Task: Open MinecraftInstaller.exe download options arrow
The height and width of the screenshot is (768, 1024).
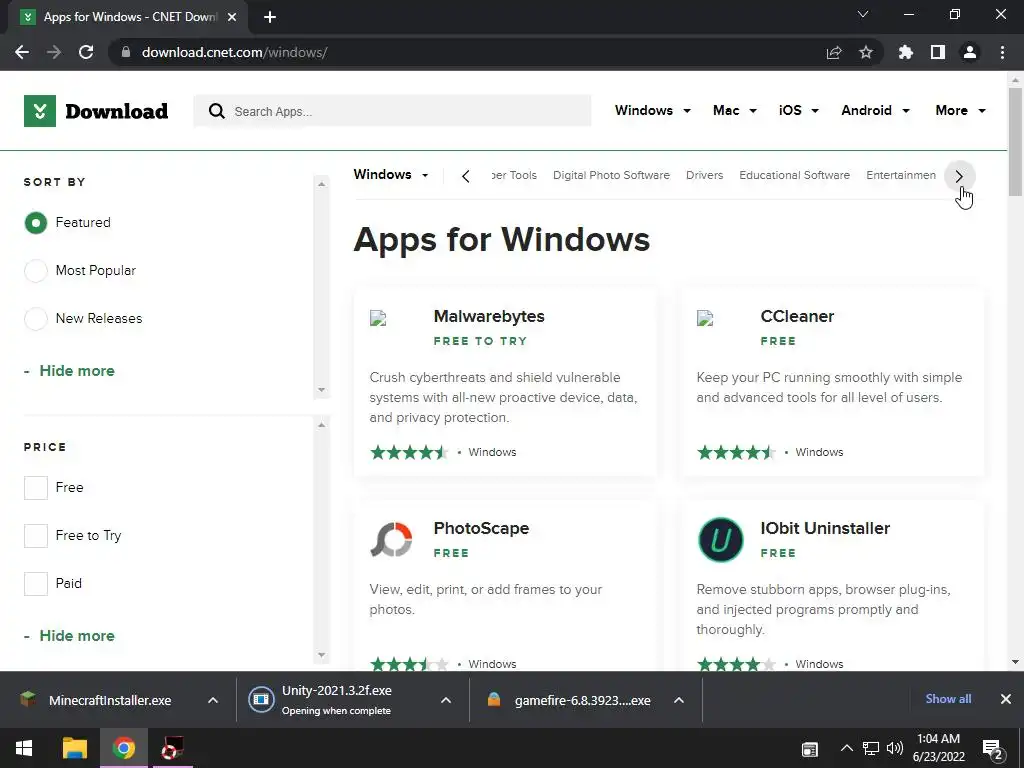Action: [x=213, y=700]
